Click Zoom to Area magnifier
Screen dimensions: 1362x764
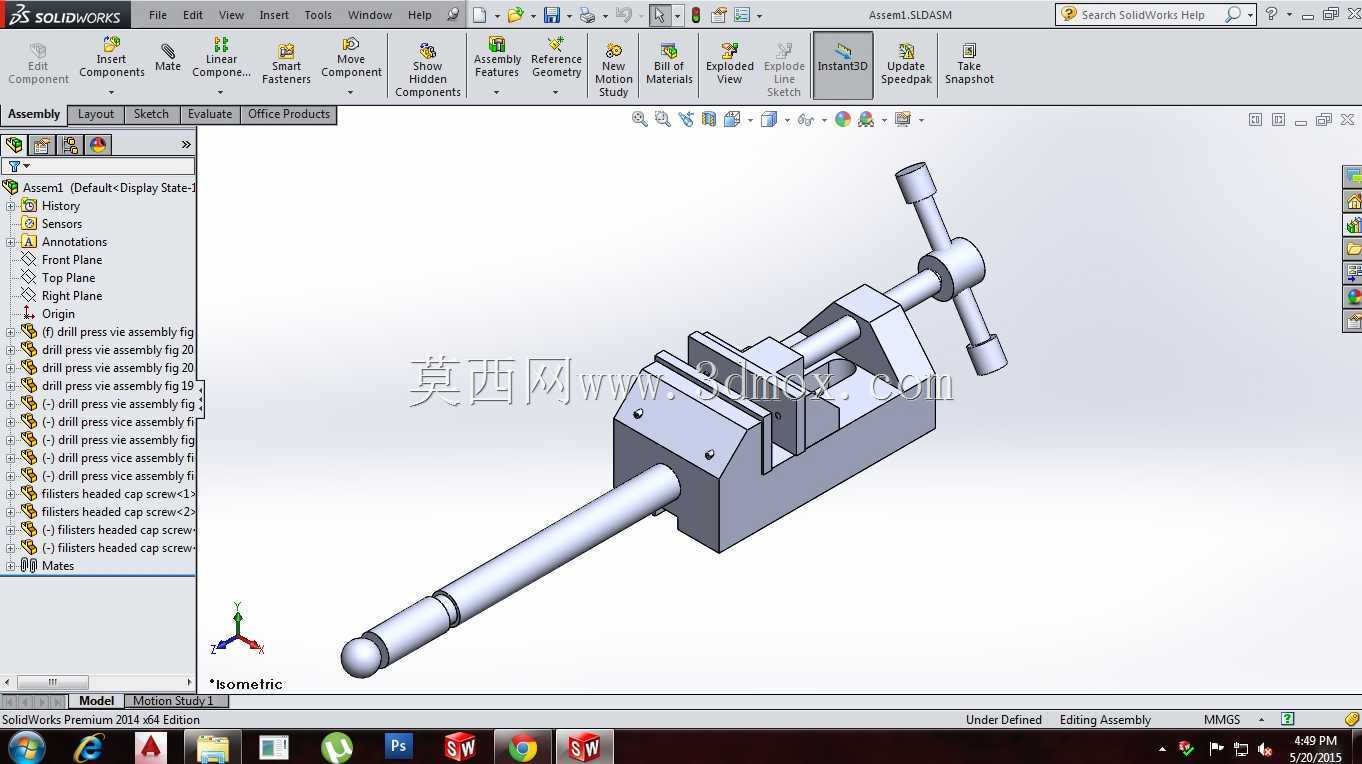click(662, 119)
